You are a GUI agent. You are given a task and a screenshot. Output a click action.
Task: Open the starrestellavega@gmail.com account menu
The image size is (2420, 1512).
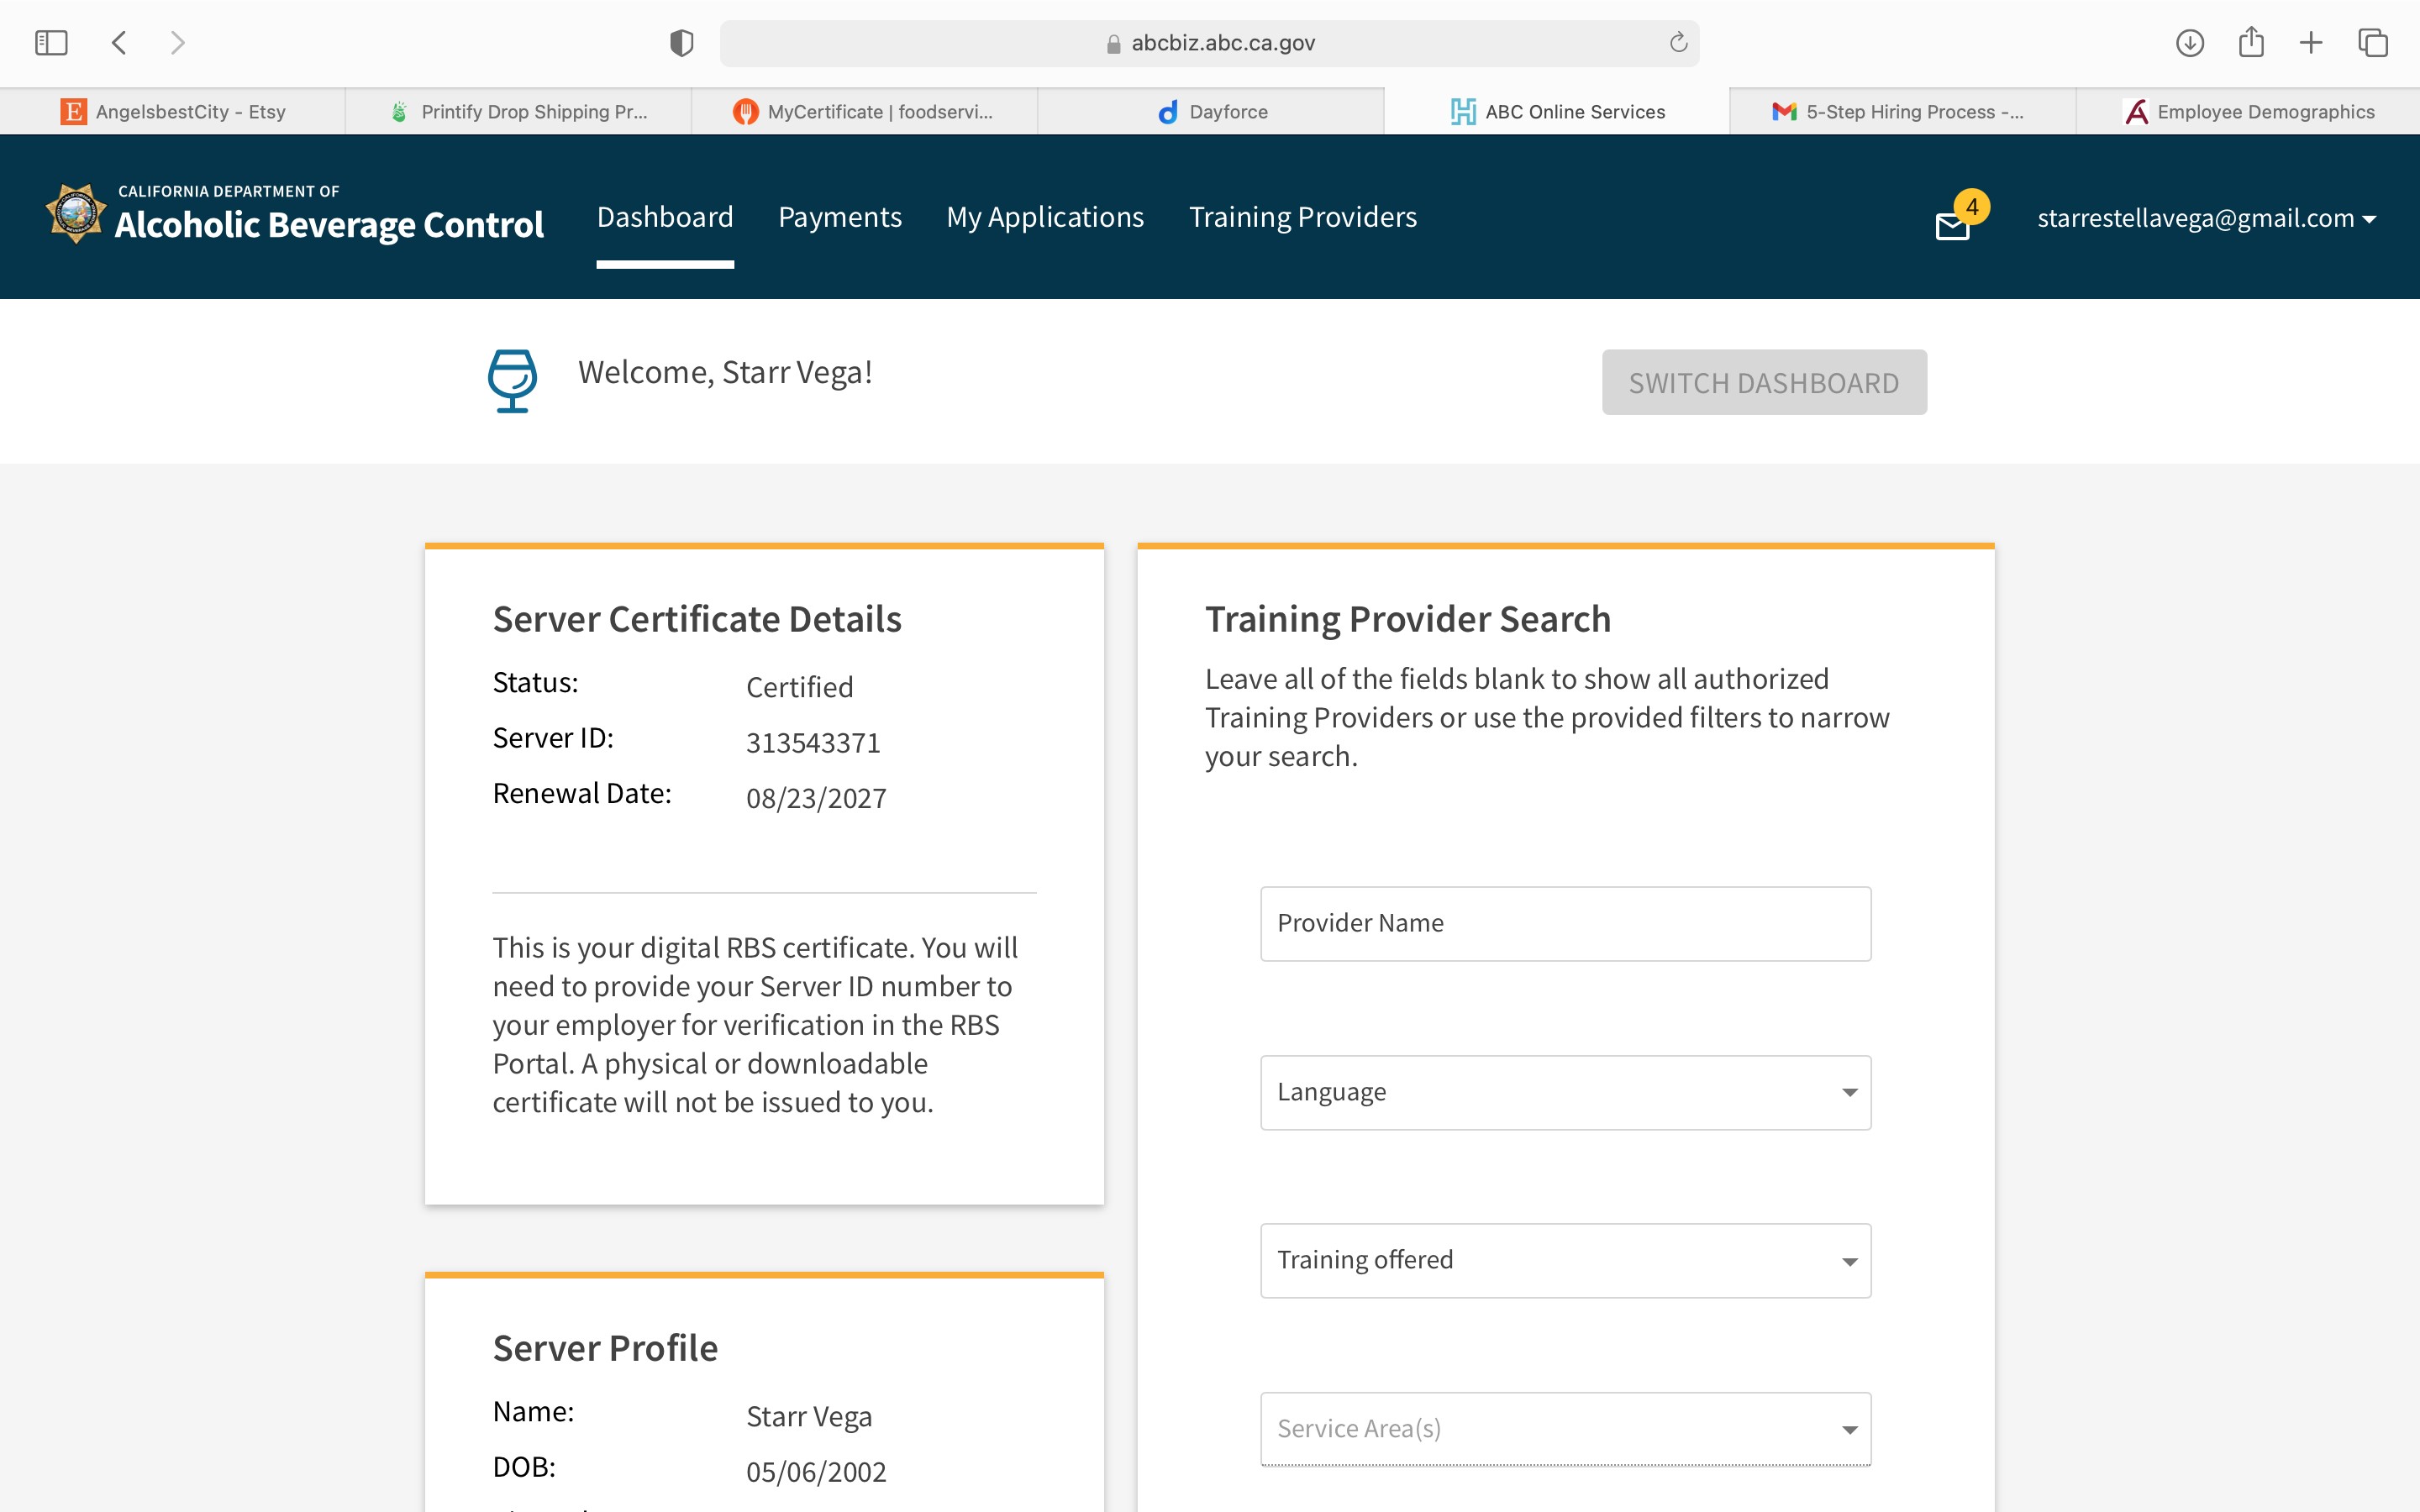tap(2206, 218)
